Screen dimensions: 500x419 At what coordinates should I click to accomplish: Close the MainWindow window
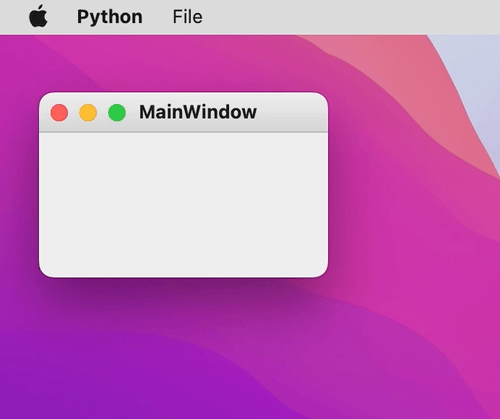coord(59,113)
